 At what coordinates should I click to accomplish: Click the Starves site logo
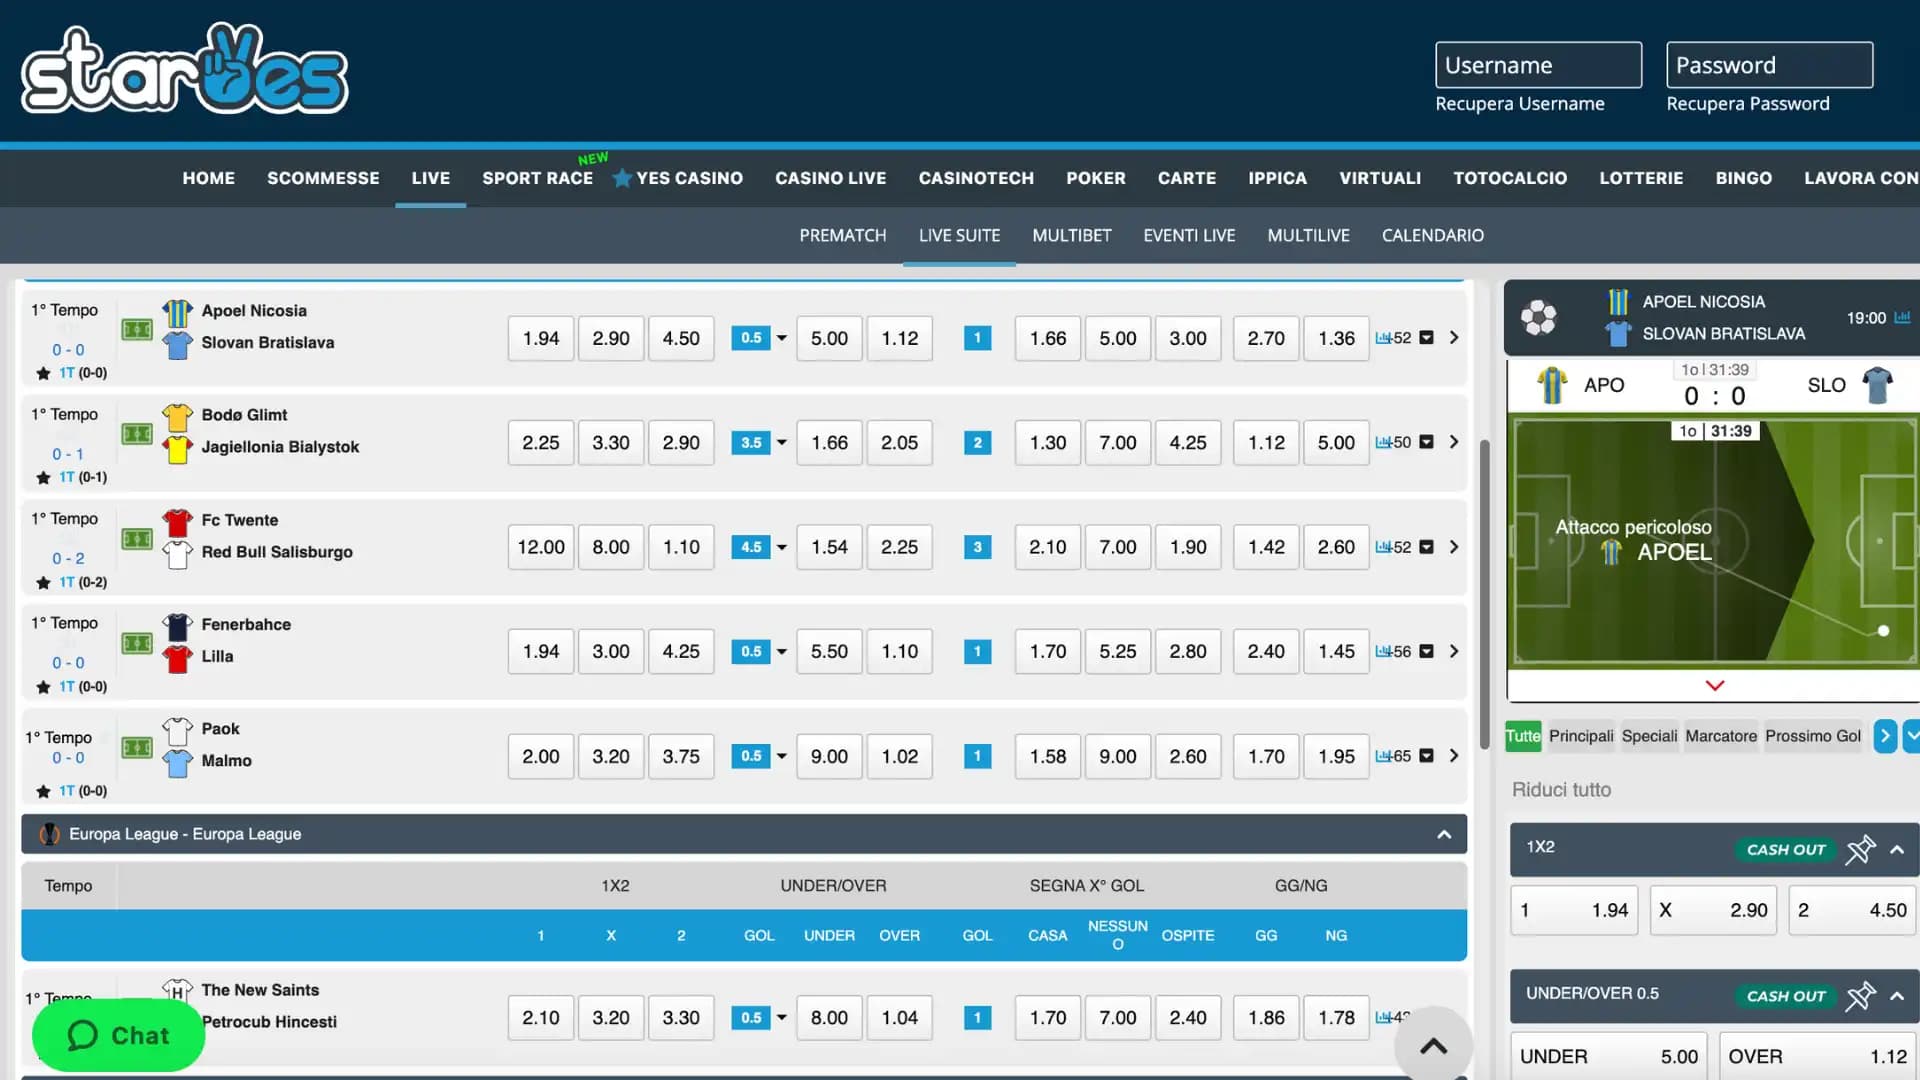click(x=184, y=67)
